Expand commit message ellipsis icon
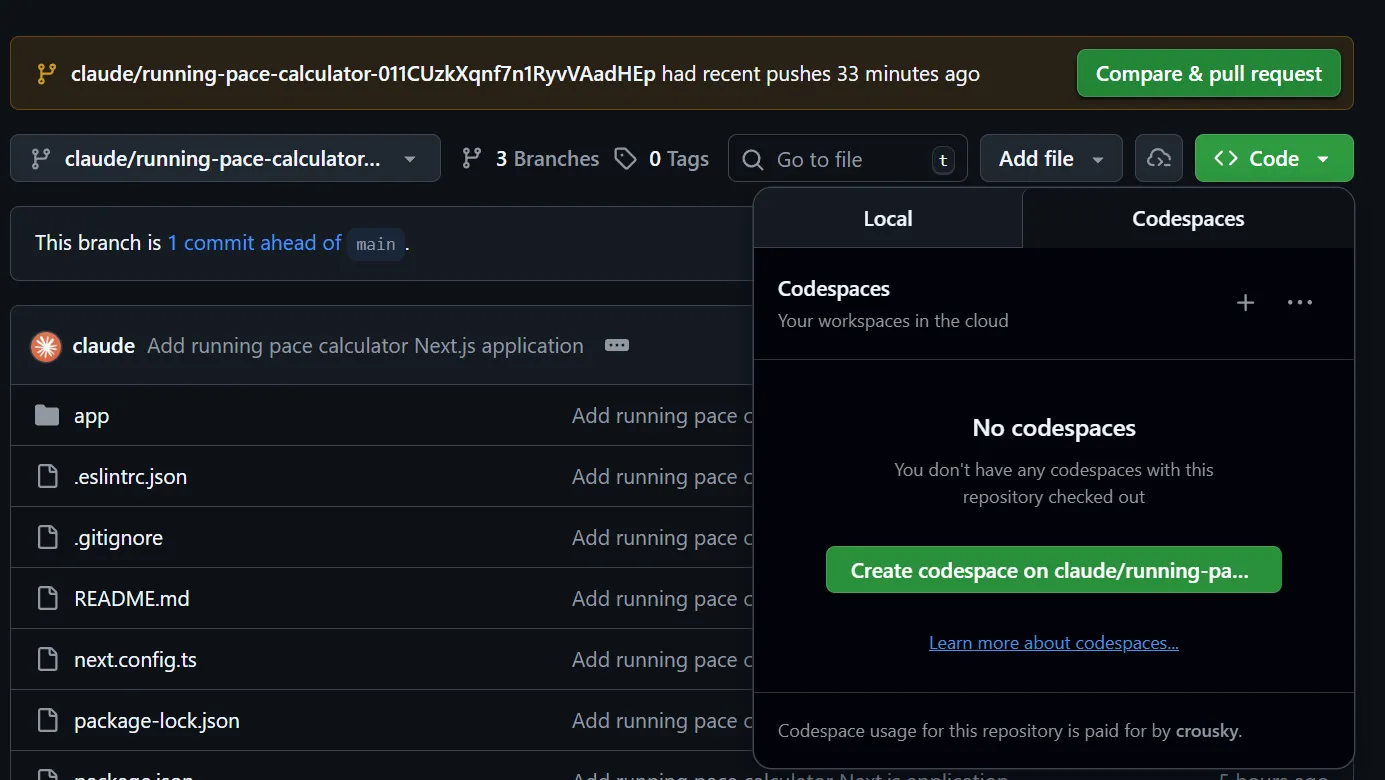The width and height of the screenshot is (1385, 780). (617, 346)
